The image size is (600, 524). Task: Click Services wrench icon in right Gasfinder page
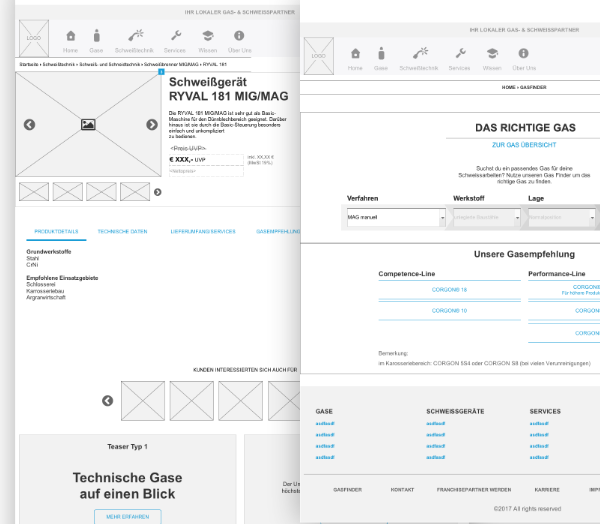pos(459,54)
